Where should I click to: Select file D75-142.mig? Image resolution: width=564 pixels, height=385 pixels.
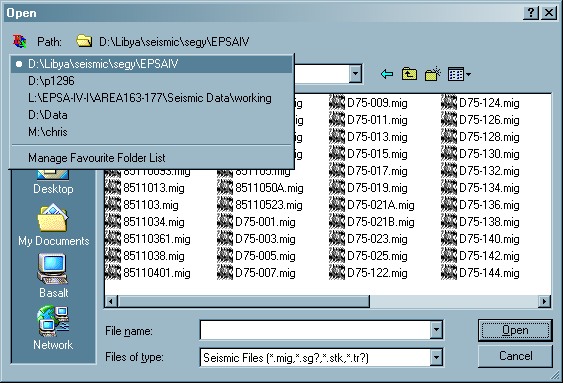click(480, 256)
